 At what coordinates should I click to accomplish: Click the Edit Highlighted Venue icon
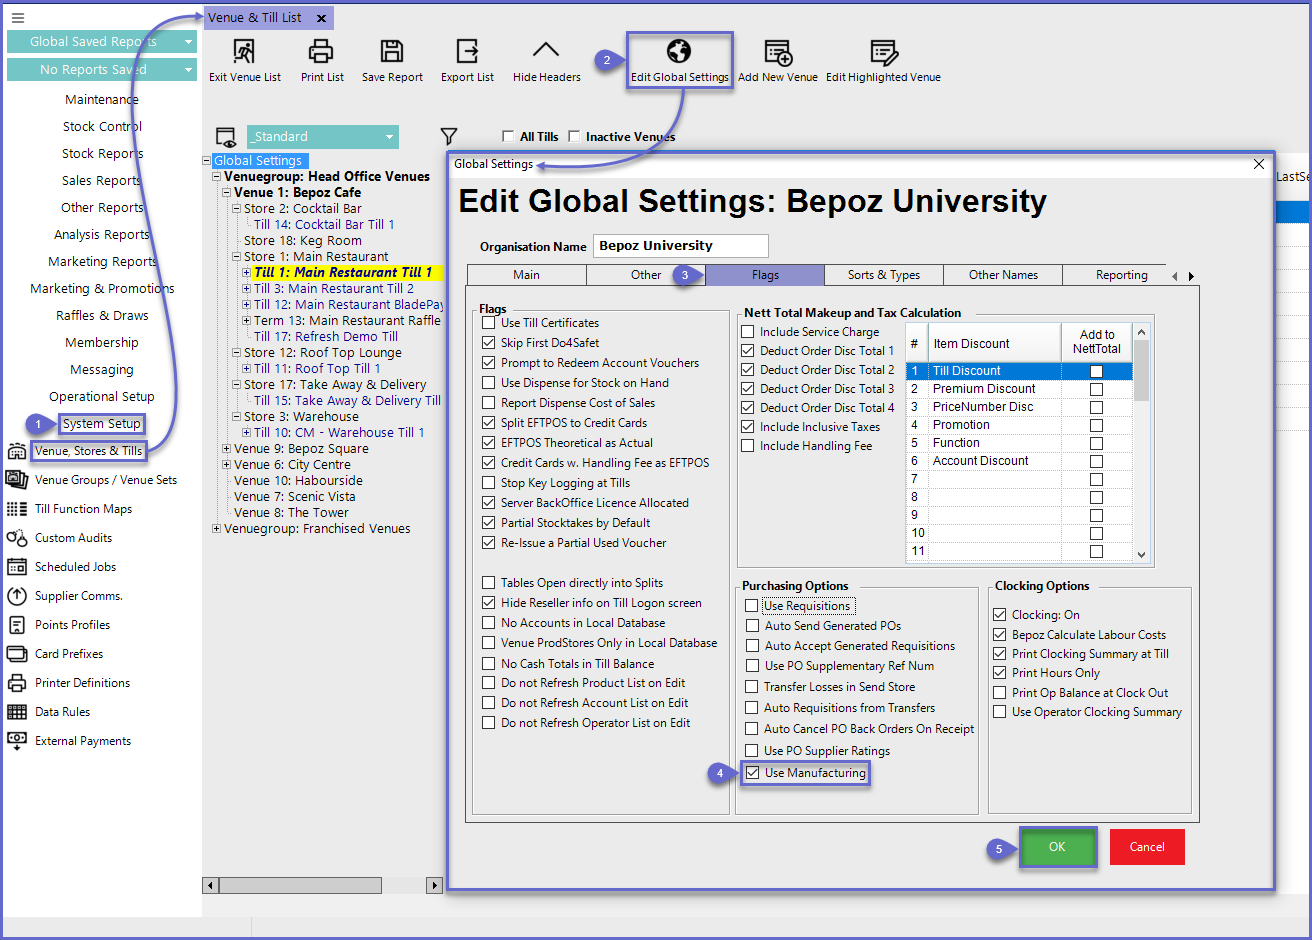[883, 52]
